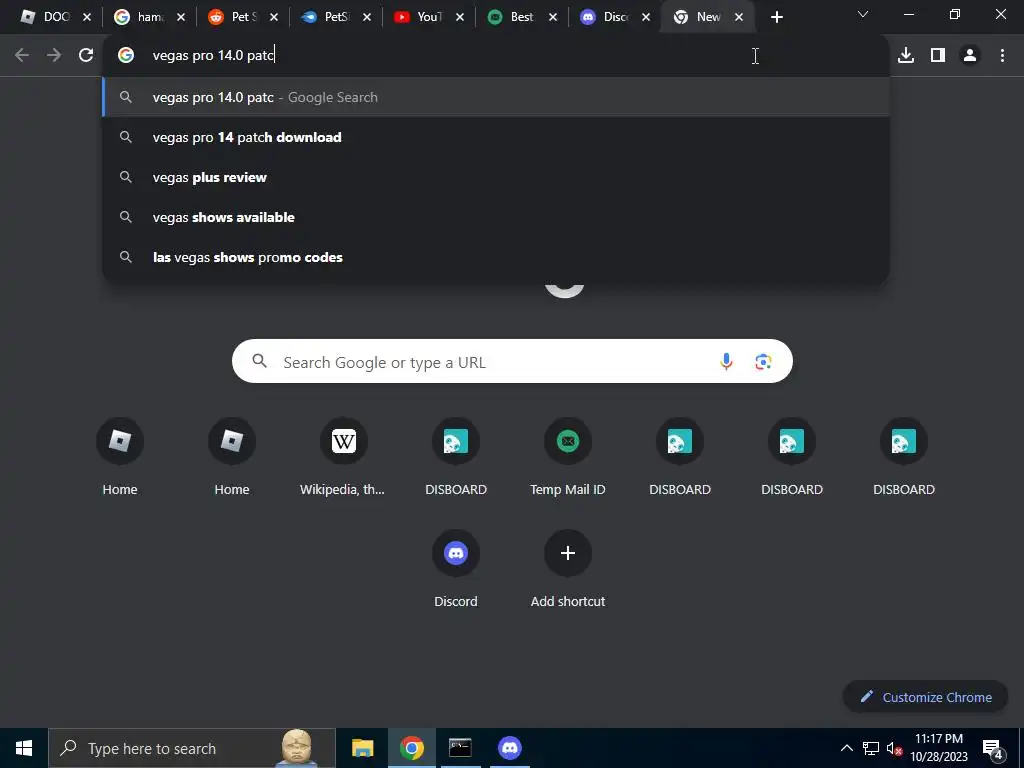The image size is (1024, 768).
Task: Choose 'las vegas shows promo codes' suggestion
Action: [496, 257]
